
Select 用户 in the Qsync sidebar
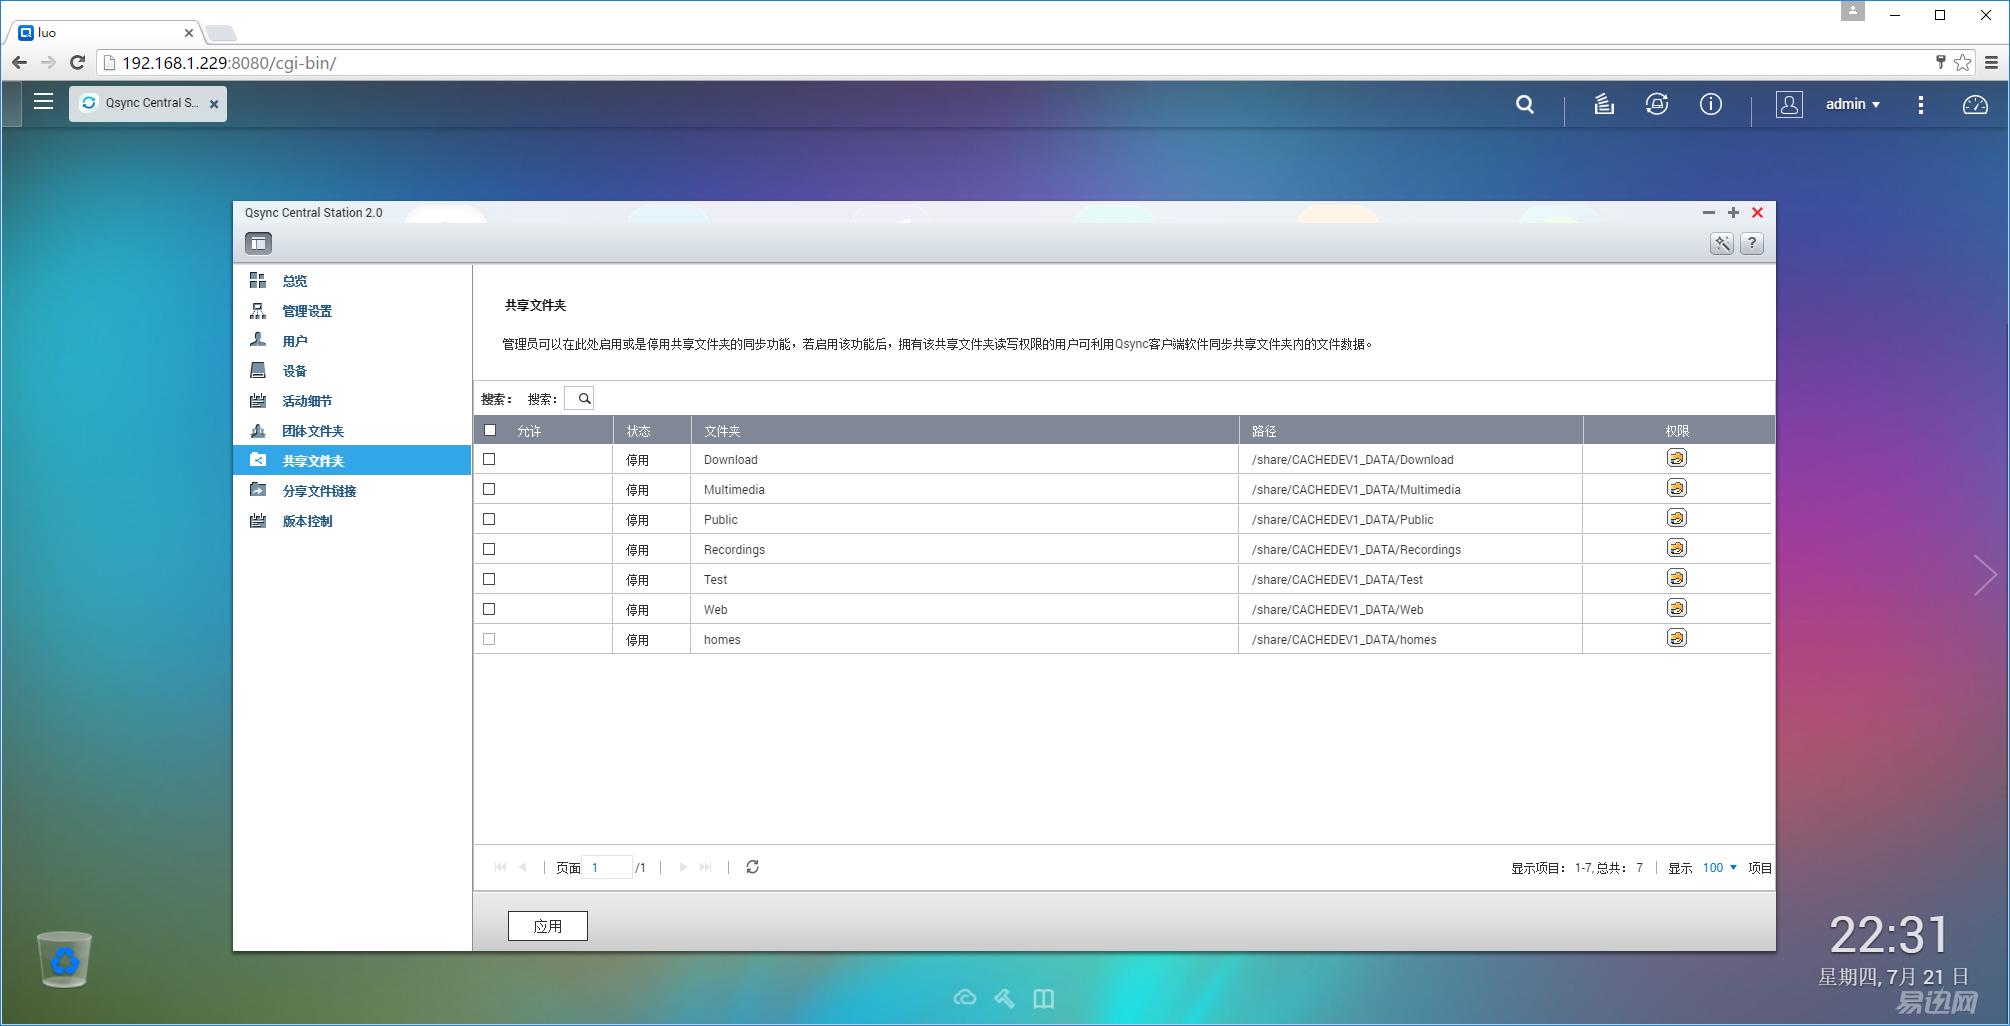point(295,340)
